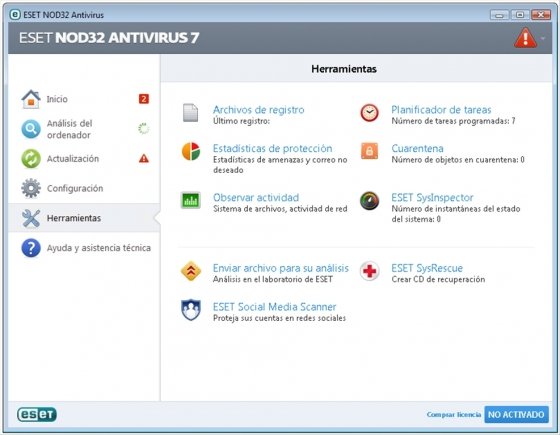Click the Inicio house icon
Screen dimensions: 560x435
click(x=31, y=99)
